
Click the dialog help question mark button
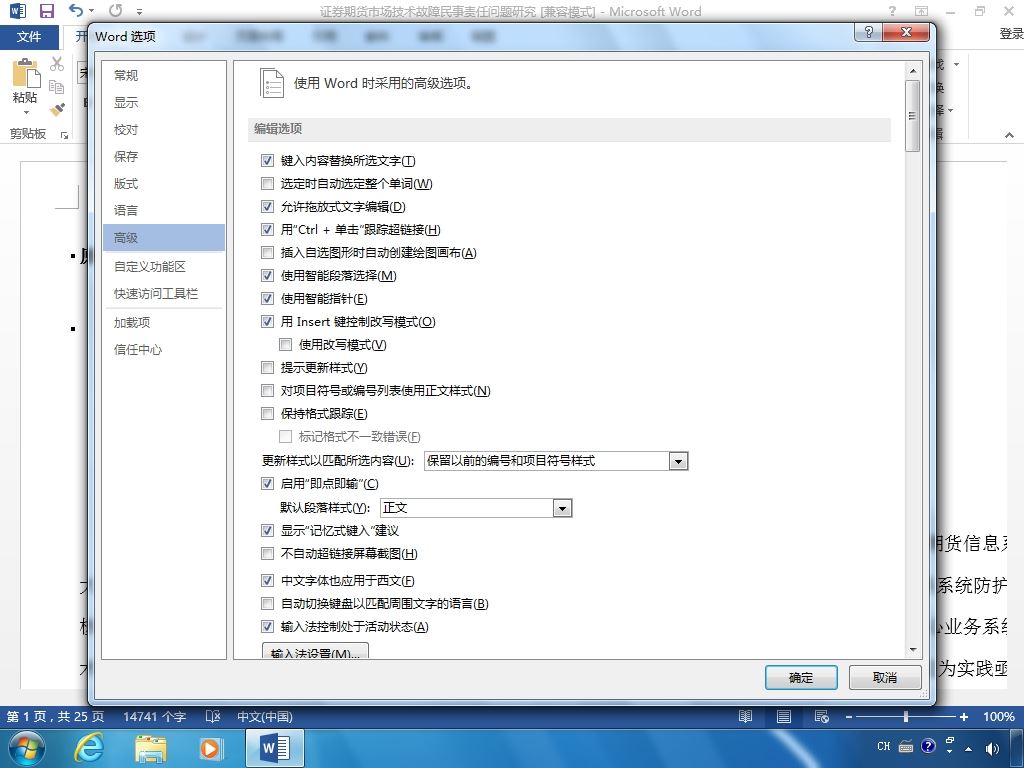[868, 32]
